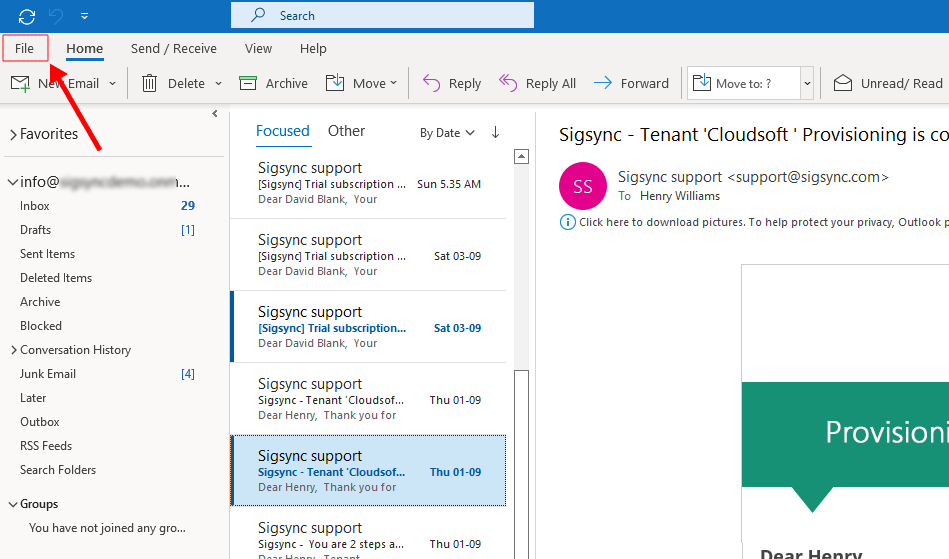Expand the Conversation History folder
Viewport: 949px width, 559px height.
point(14,350)
